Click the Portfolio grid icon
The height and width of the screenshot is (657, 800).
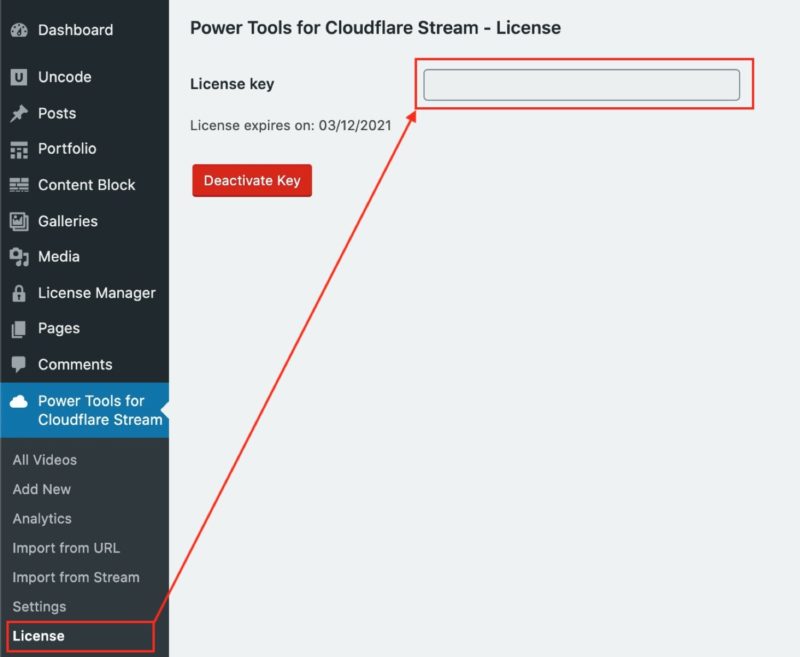(x=19, y=149)
